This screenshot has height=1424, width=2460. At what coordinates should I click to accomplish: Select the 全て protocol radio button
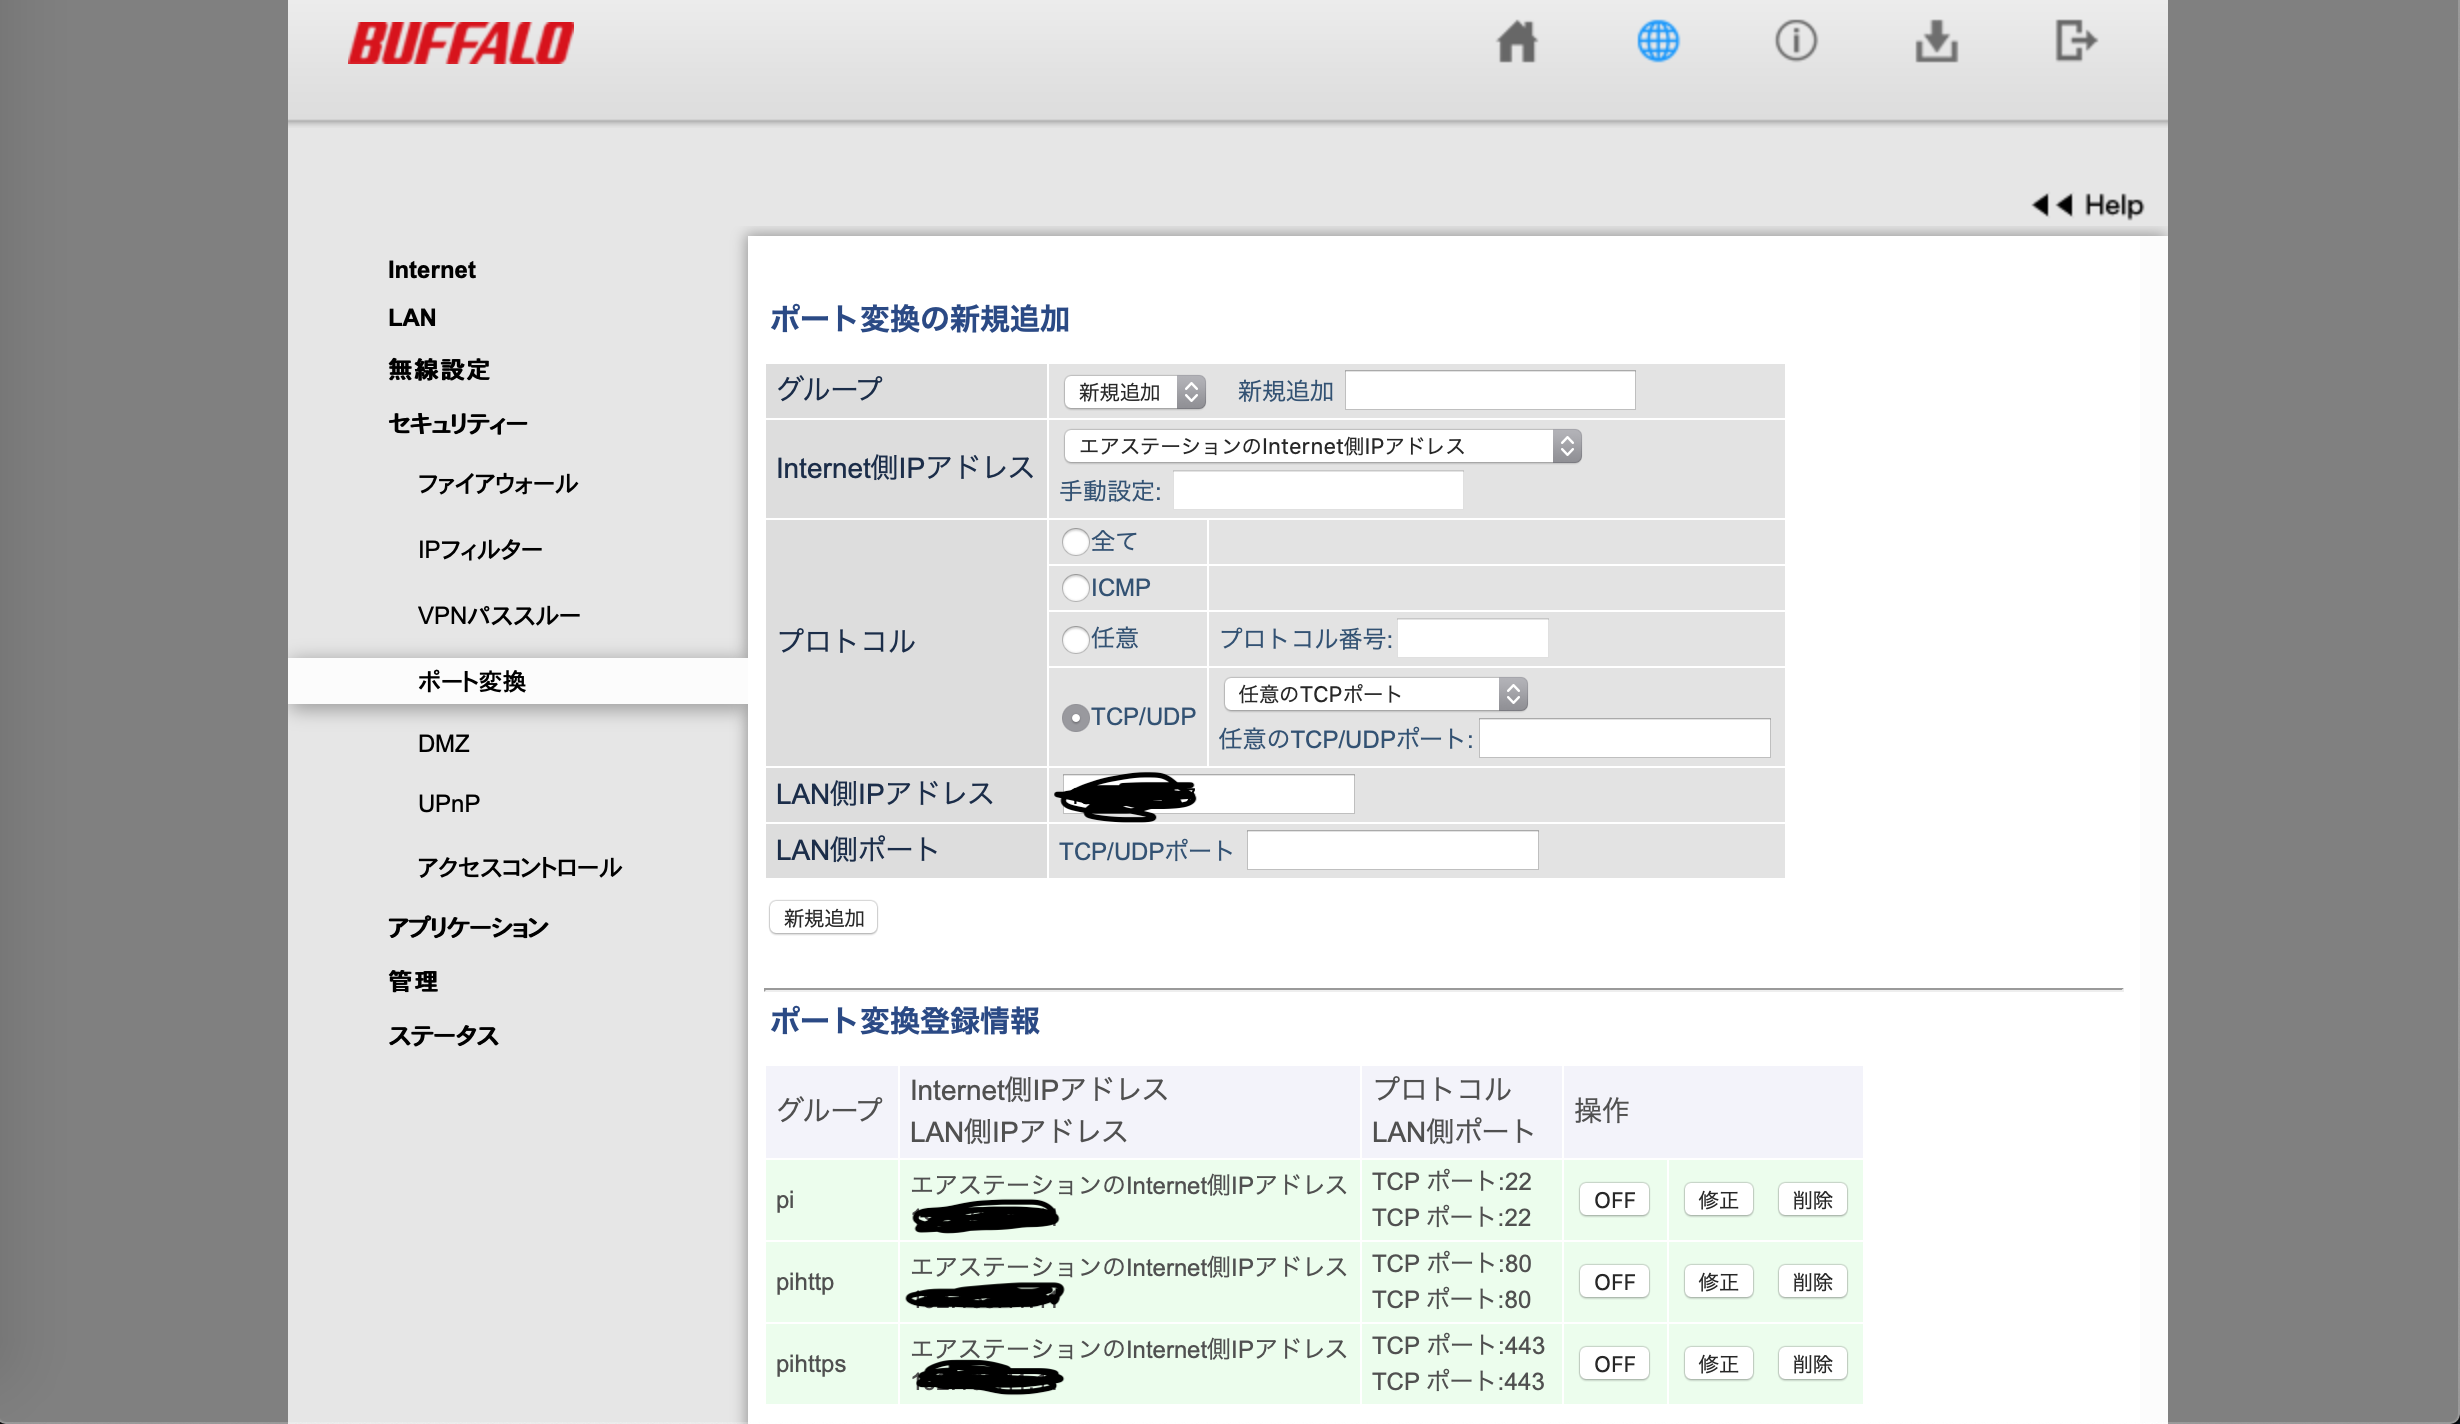pyautogui.click(x=1074, y=541)
